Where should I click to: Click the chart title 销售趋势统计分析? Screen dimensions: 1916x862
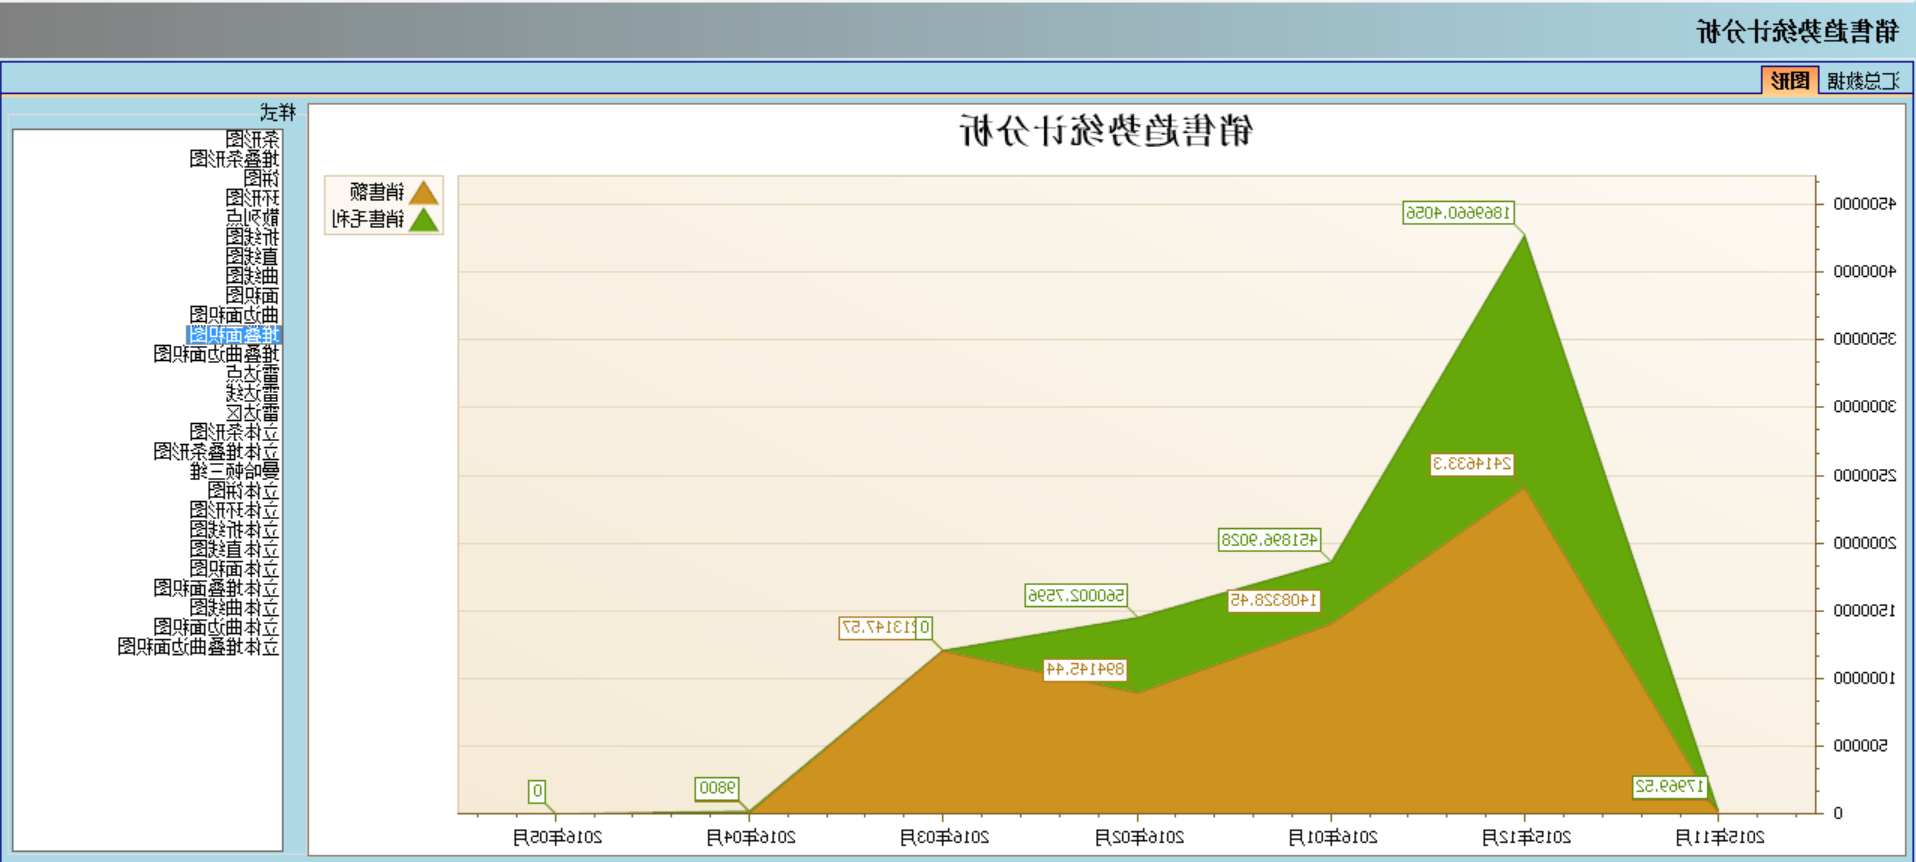tap(1106, 131)
